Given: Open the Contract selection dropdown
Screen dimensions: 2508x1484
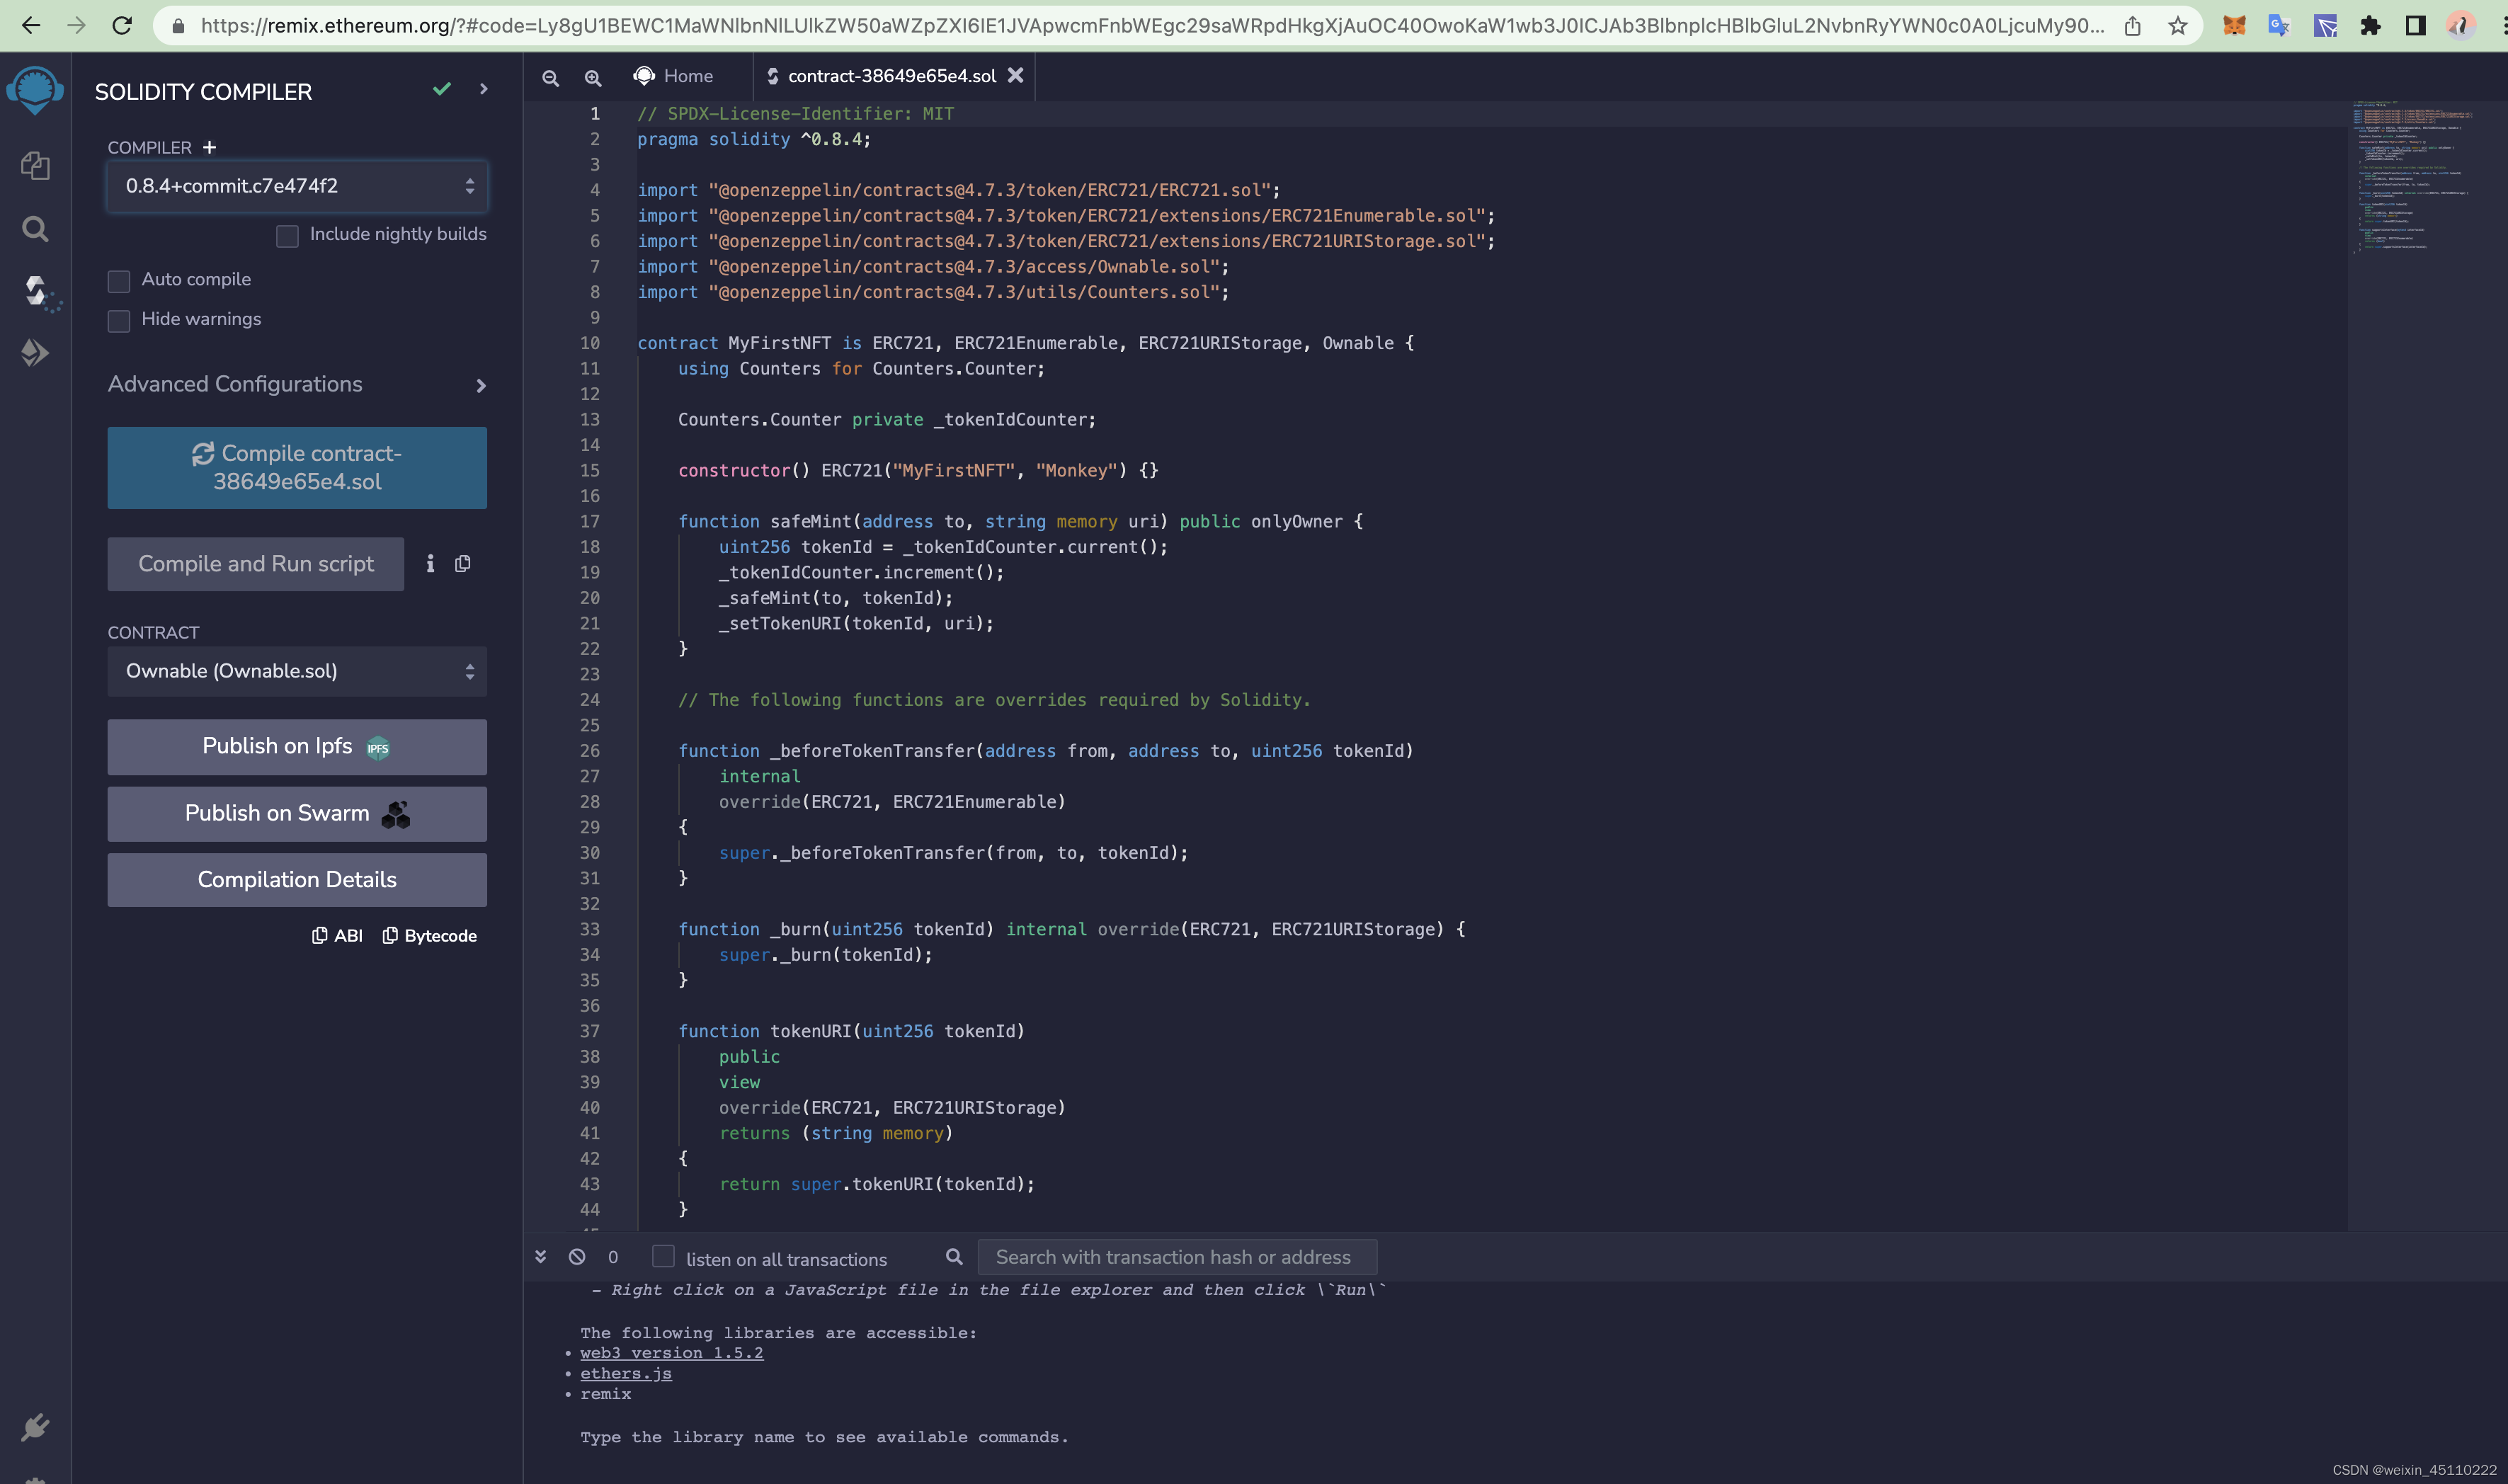Looking at the screenshot, I should pos(297,671).
